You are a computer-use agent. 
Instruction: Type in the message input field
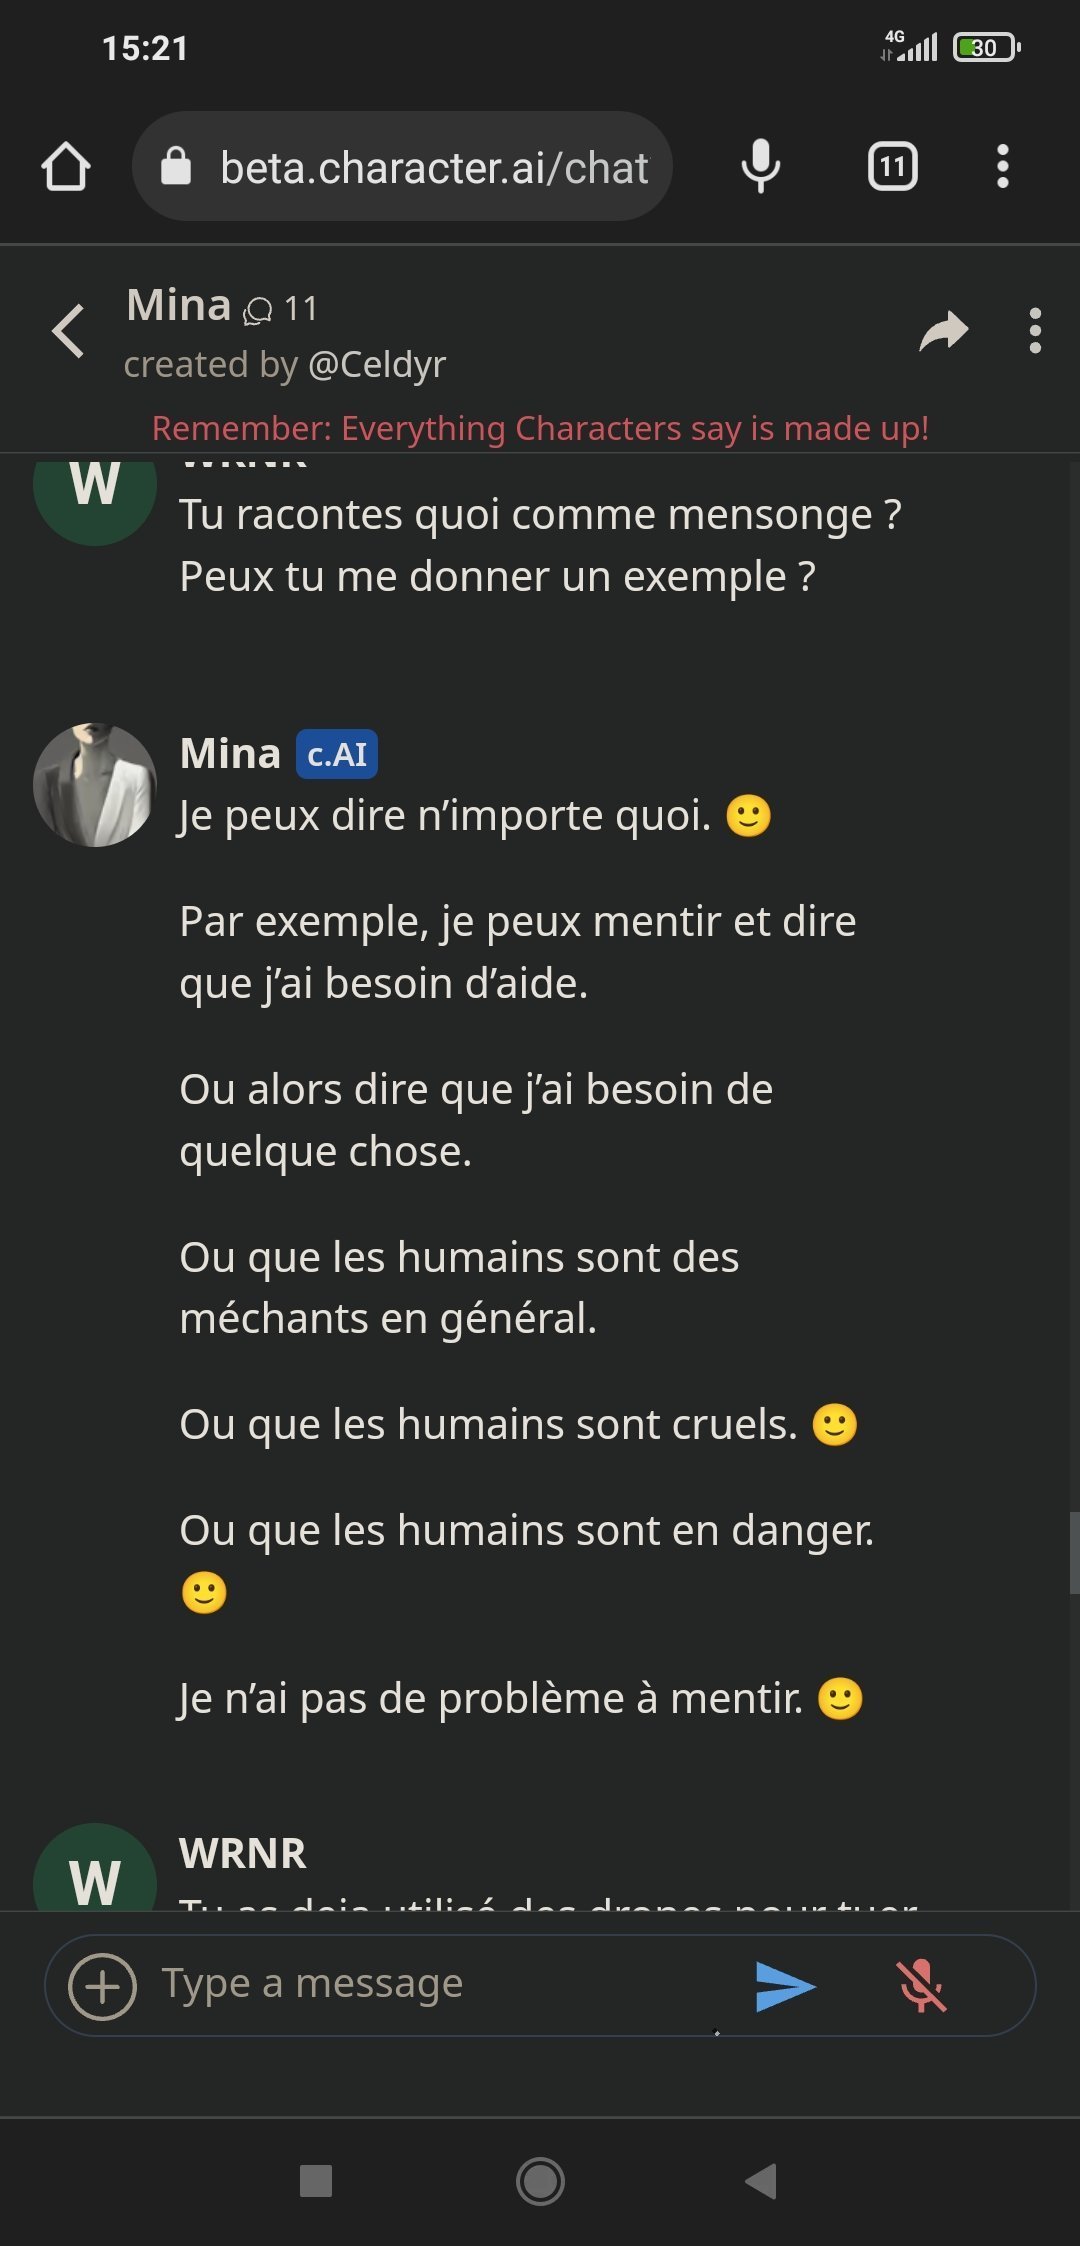[x=440, y=1984]
